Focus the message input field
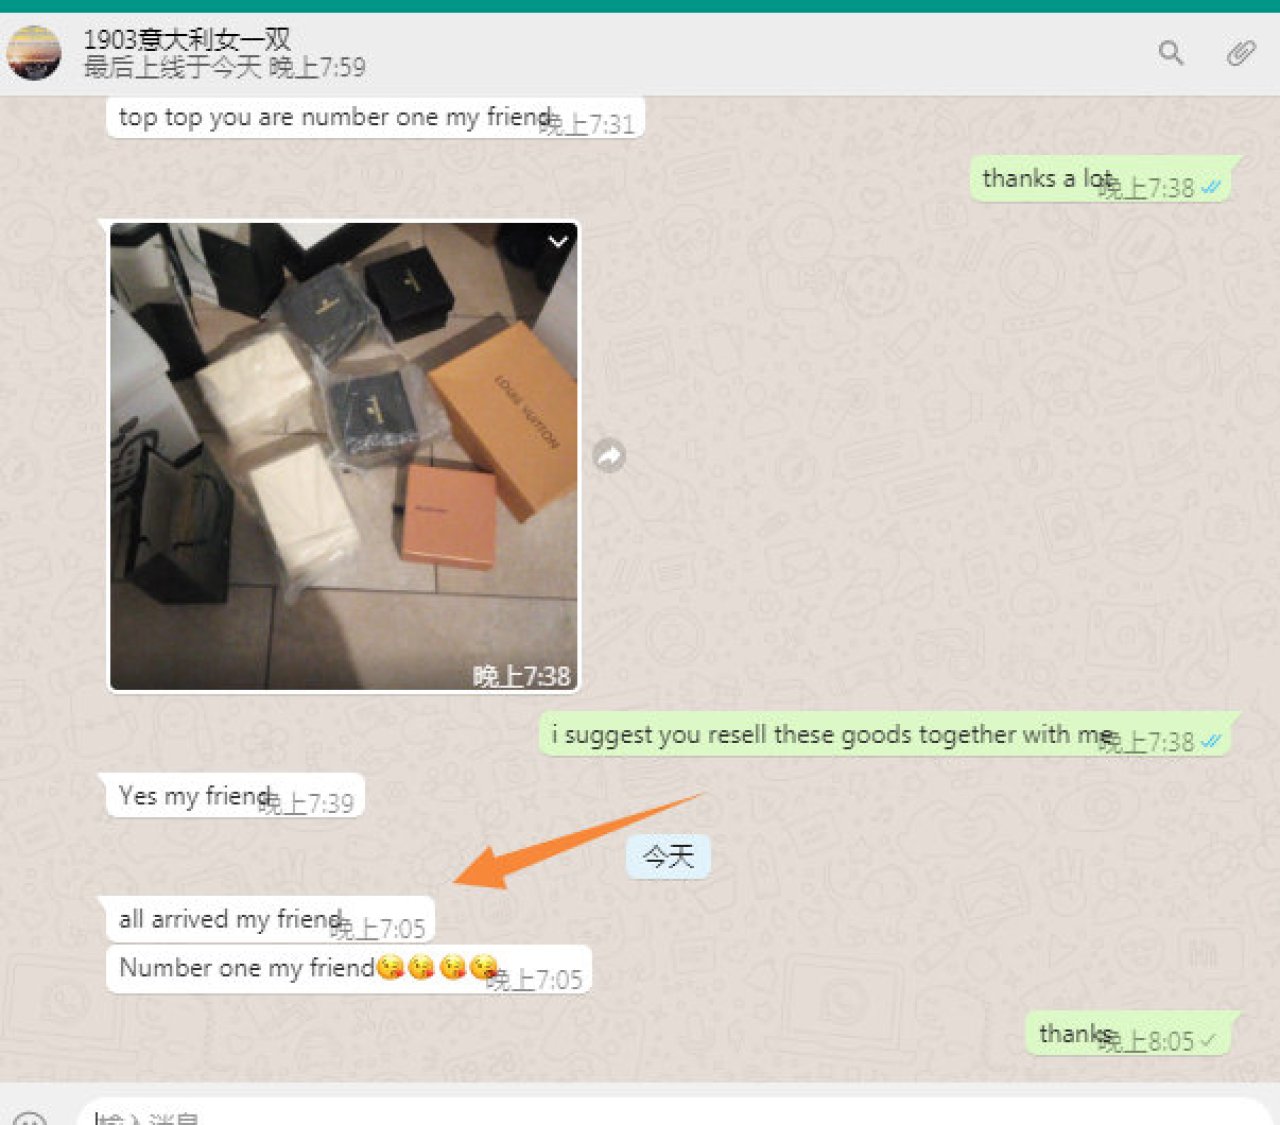Viewport: 1280px width, 1125px height. coord(673,1113)
